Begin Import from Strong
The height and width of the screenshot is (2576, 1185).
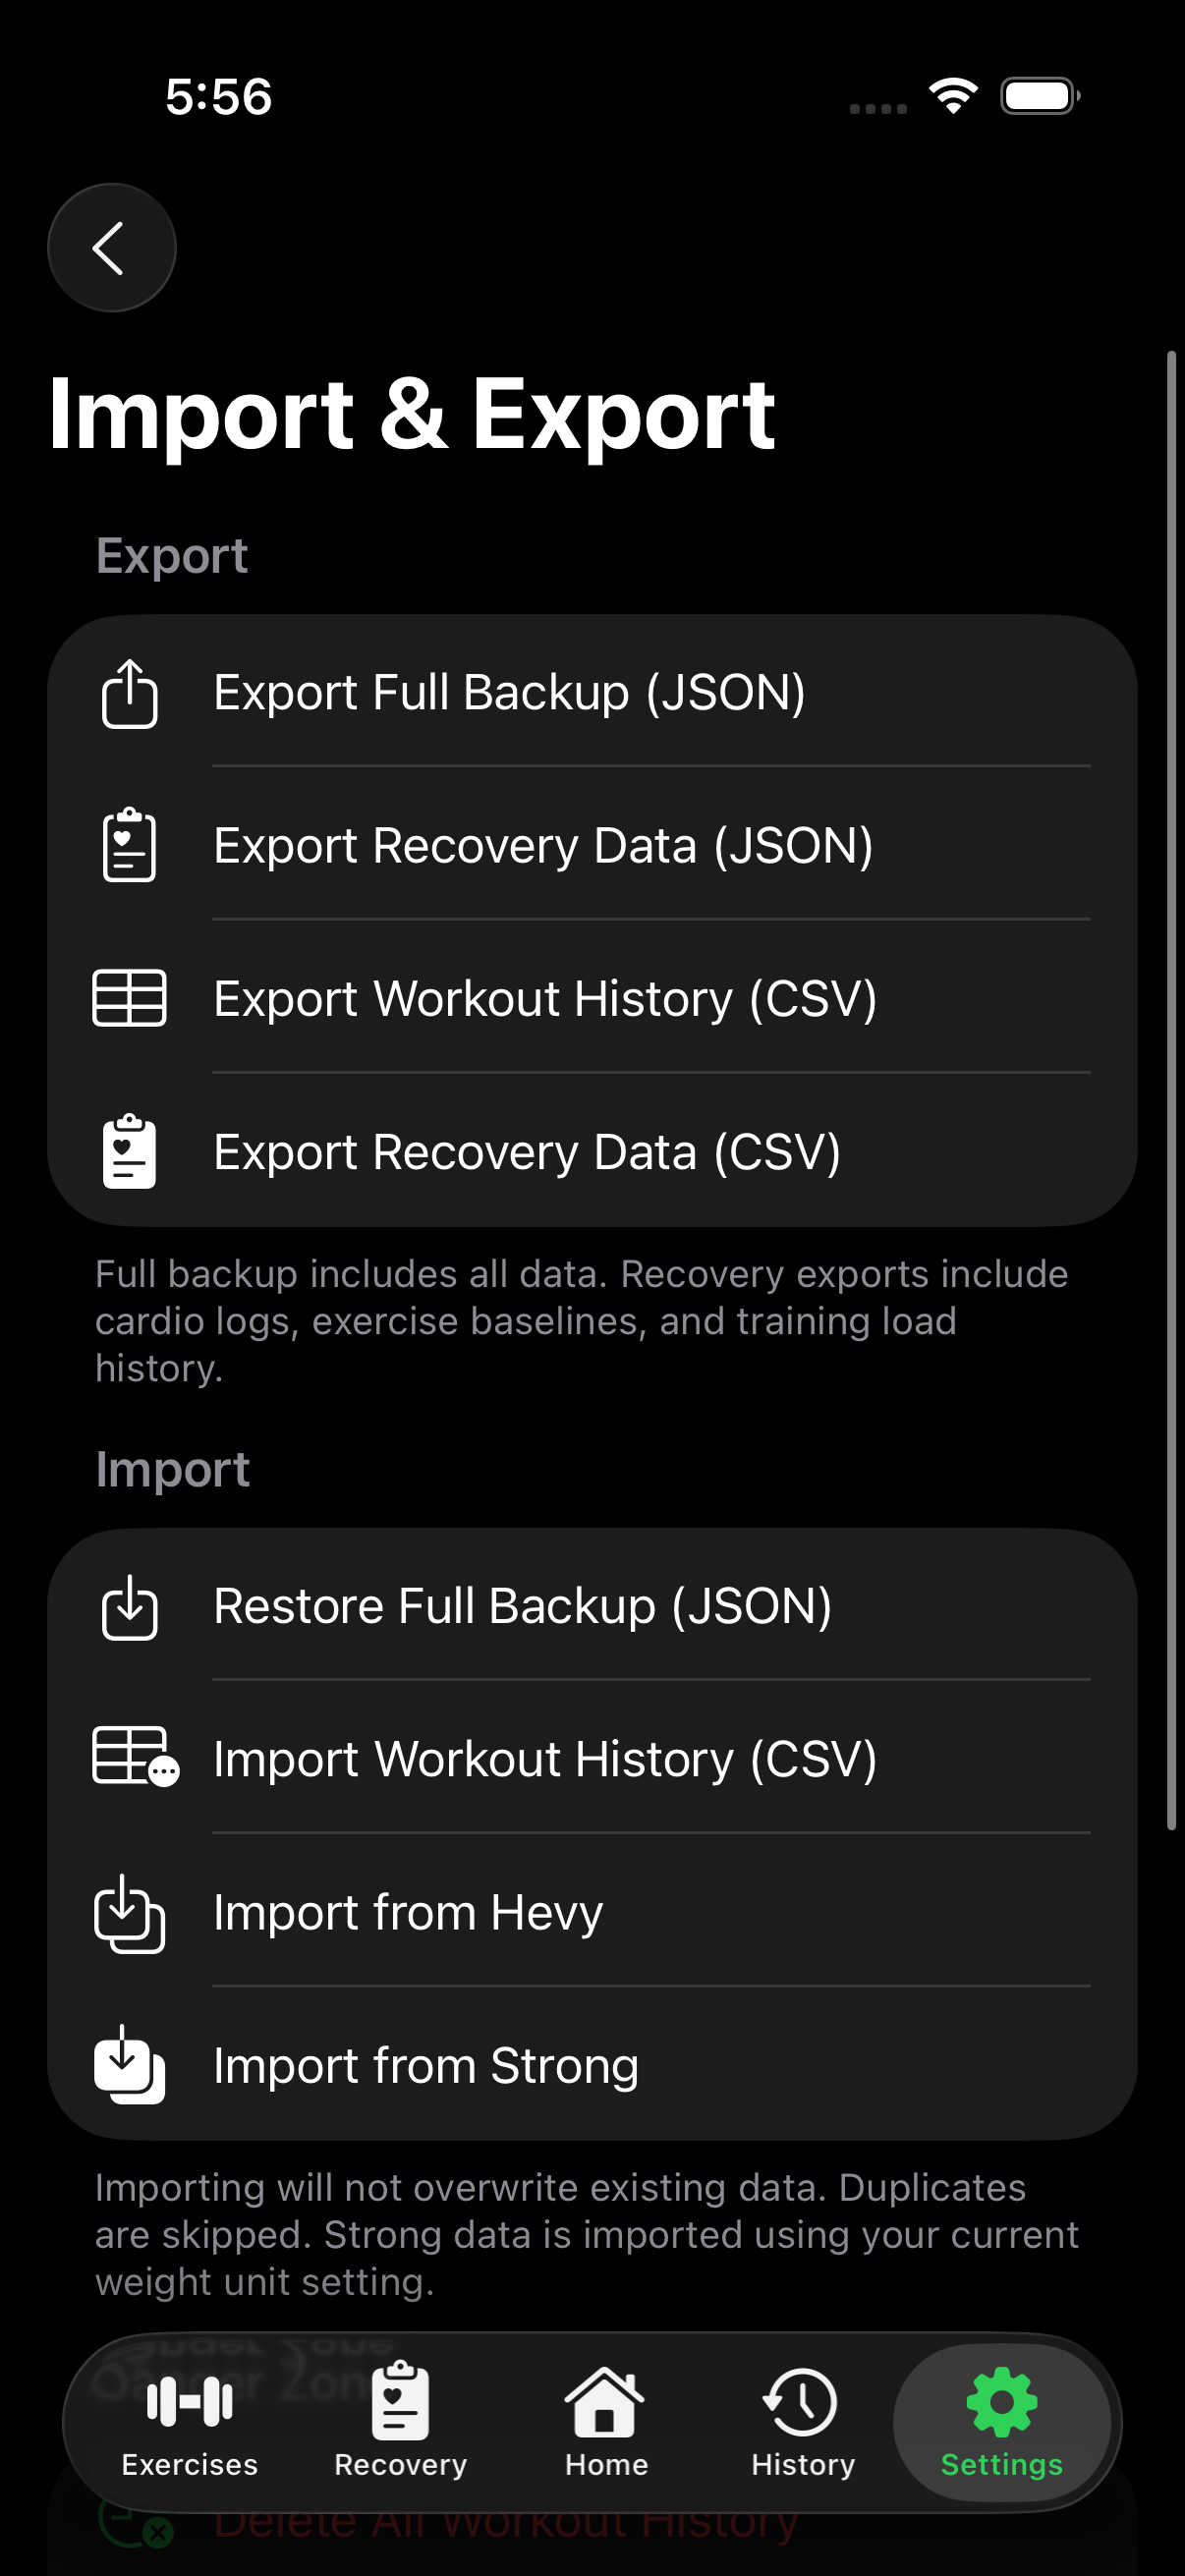pyautogui.click(x=425, y=2064)
